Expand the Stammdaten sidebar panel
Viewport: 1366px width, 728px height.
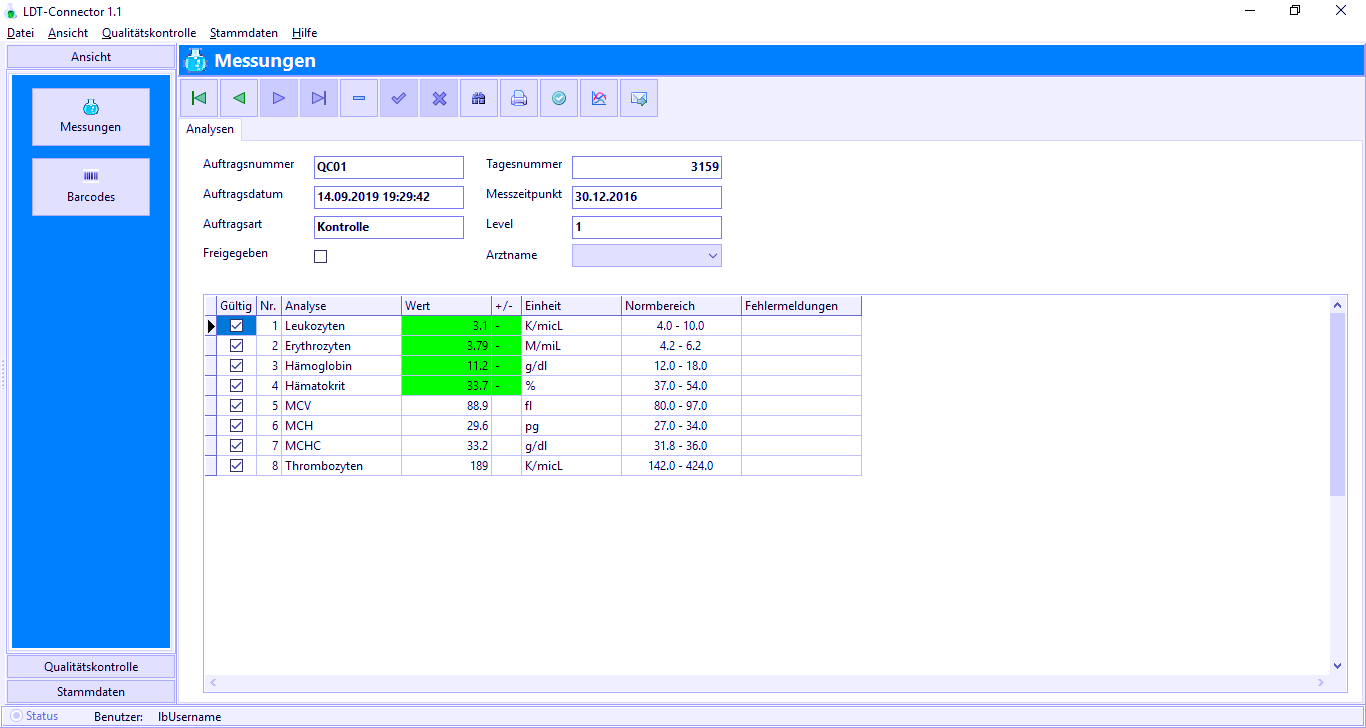coord(91,692)
